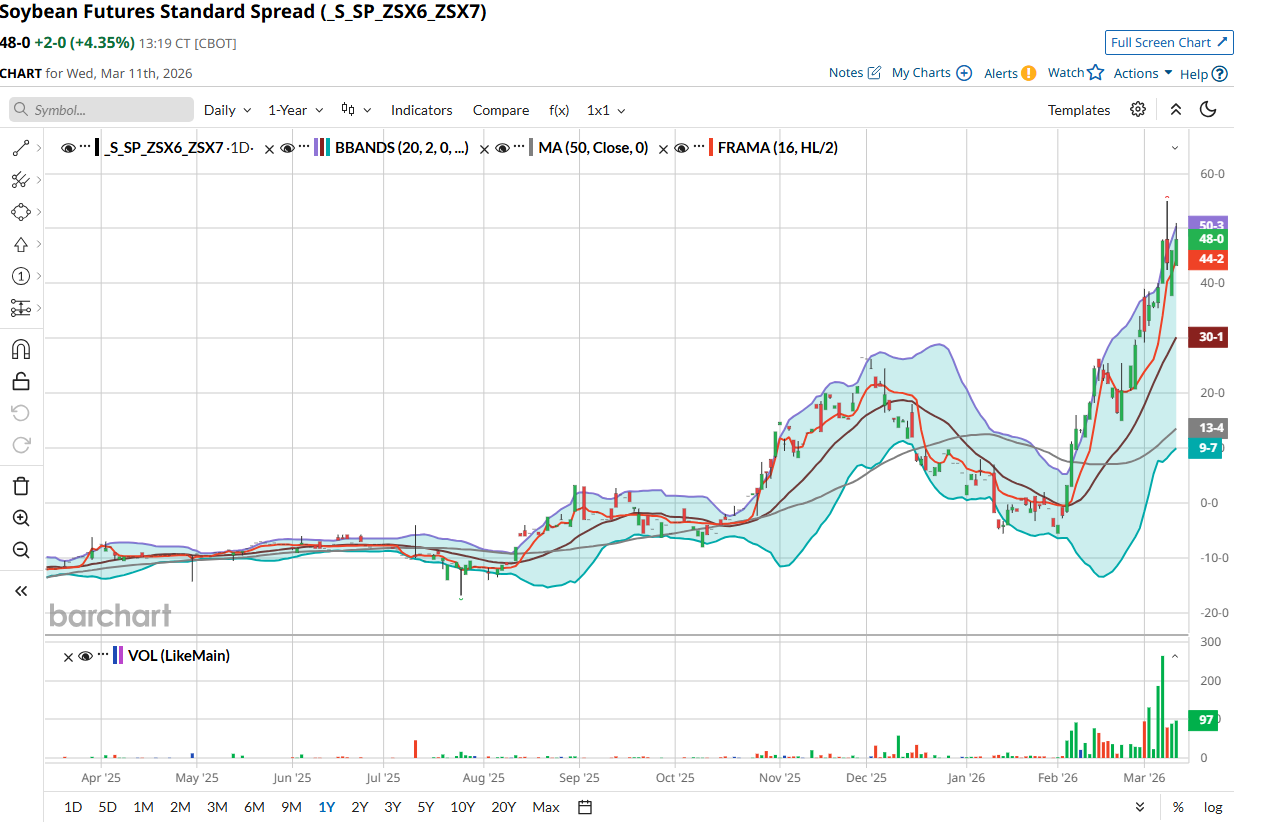
Task: Open Full Screen Chart
Action: 1169,42
